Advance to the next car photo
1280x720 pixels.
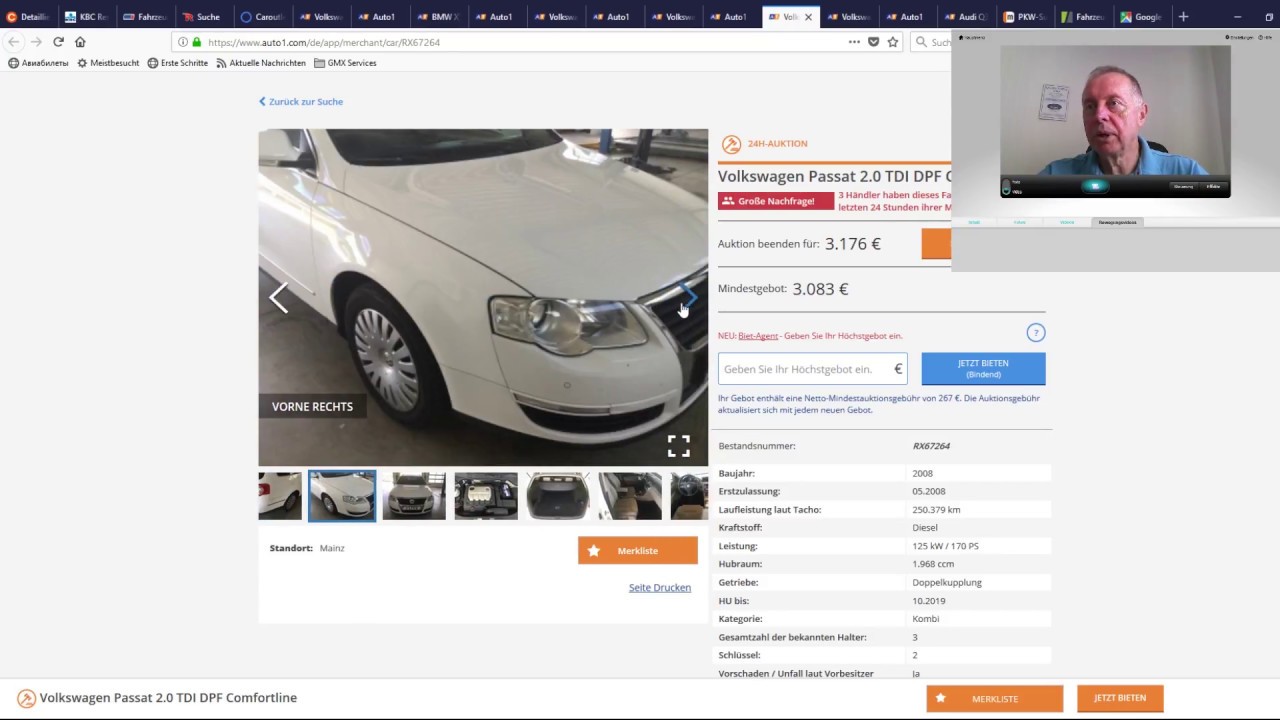[689, 298]
